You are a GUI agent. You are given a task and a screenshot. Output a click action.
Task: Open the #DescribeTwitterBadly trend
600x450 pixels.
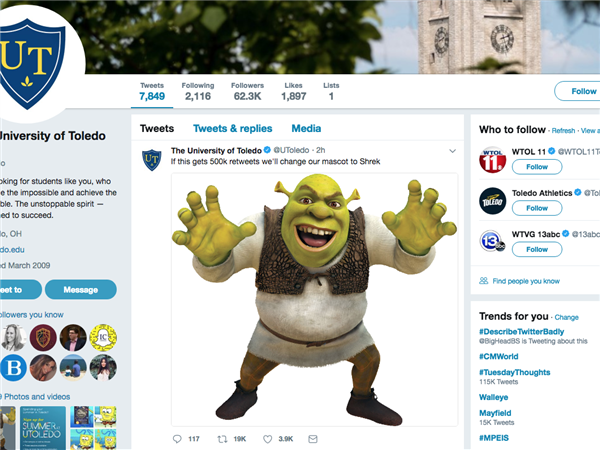coord(525,330)
